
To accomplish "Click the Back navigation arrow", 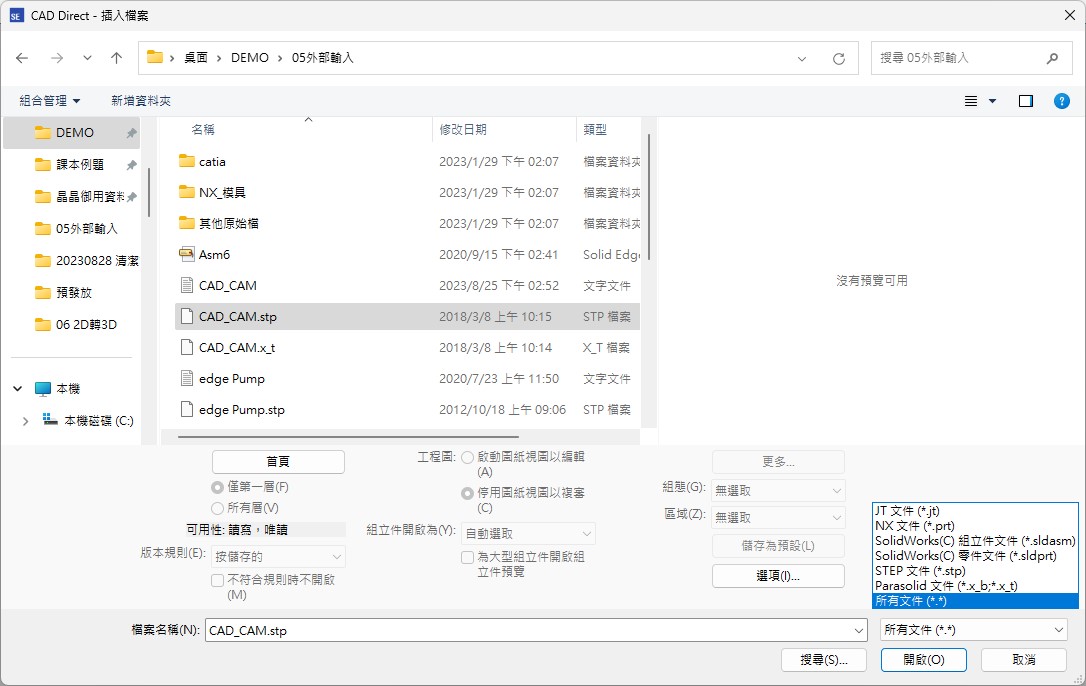I will pos(22,58).
